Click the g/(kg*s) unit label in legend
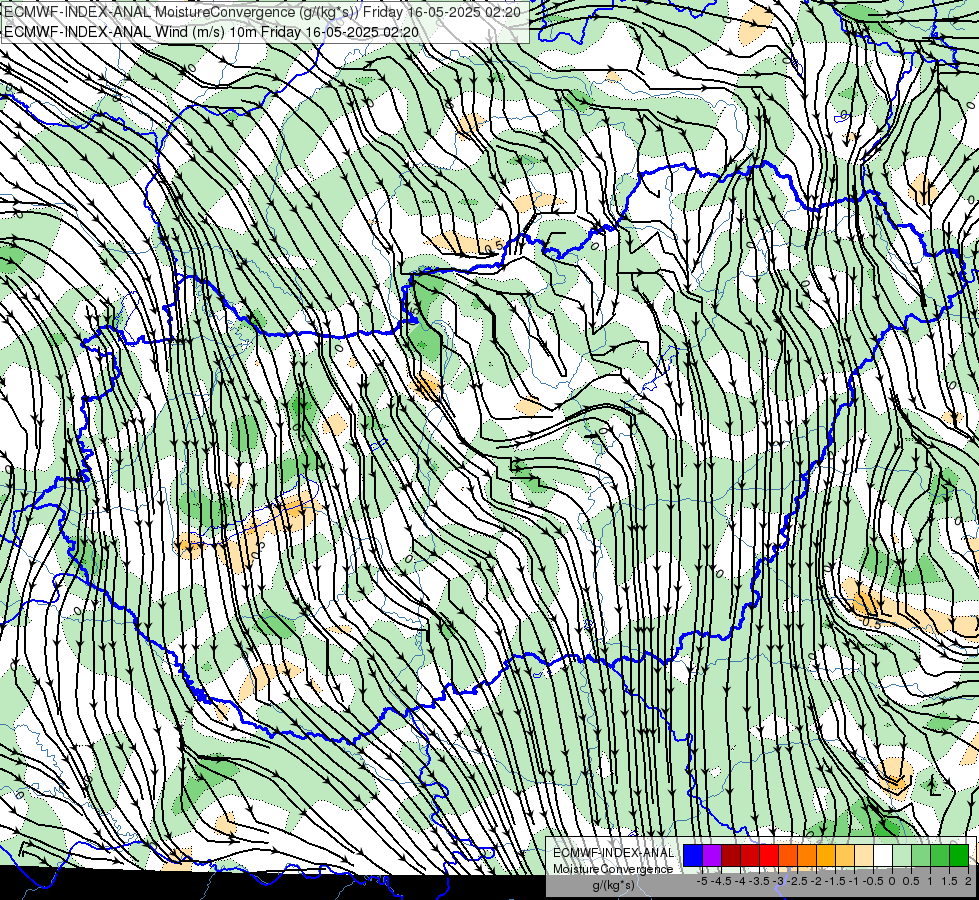The width and height of the screenshot is (979, 900). pyautogui.click(x=613, y=886)
